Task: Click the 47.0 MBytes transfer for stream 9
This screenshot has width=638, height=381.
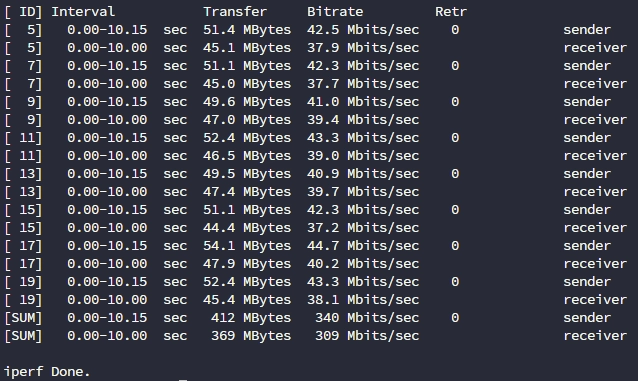Action: pyautogui.click(x=247, y=120)
